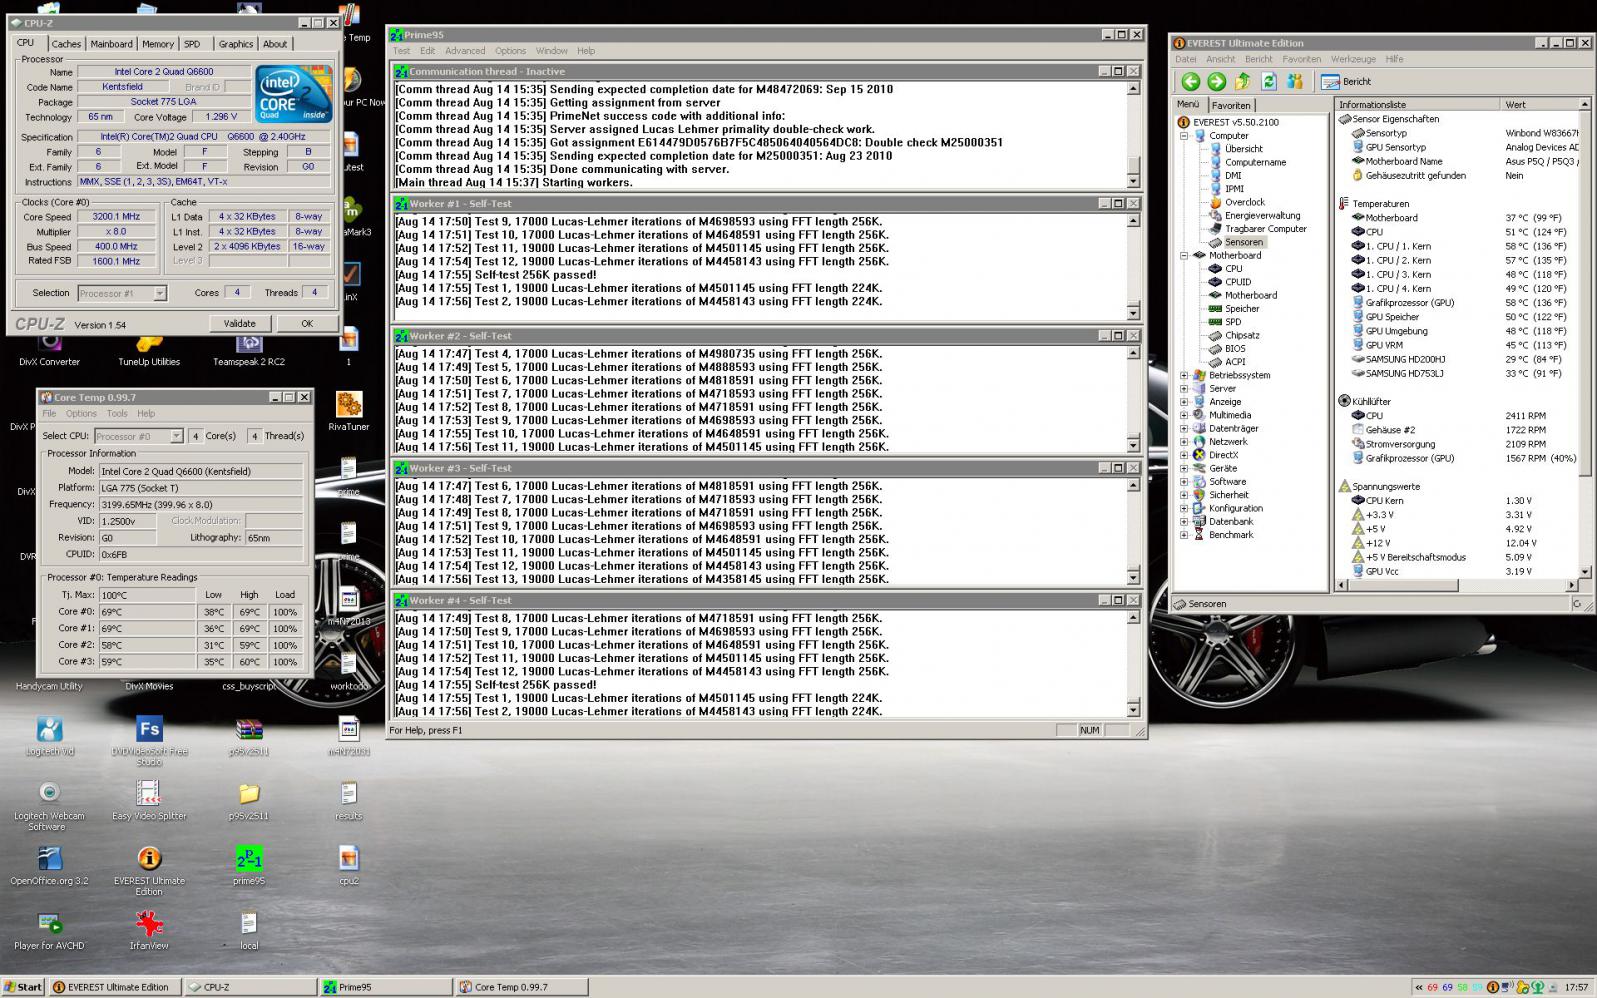The height and width of the screenshot is (998, 1597).
Task: Expand DirectX node in EVEREST tree
Action: [x=1184, y=455]
